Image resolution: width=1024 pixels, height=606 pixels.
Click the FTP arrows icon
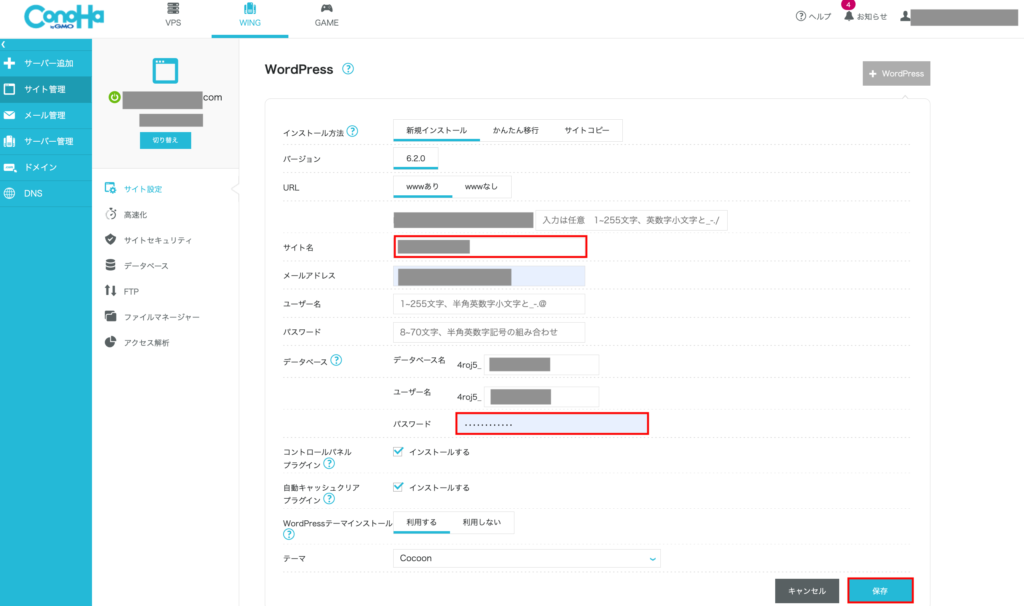[110, 291]
